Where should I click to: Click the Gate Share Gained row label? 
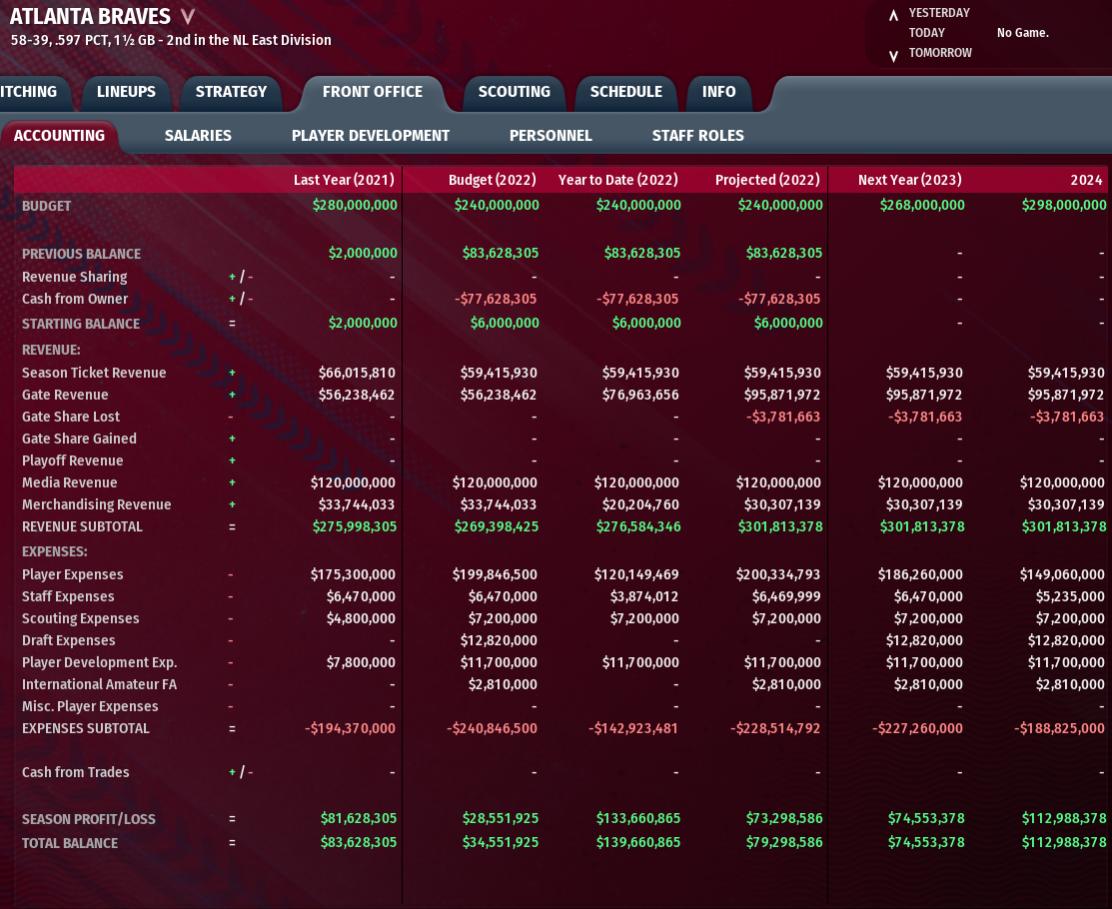[x=79, y=438]
